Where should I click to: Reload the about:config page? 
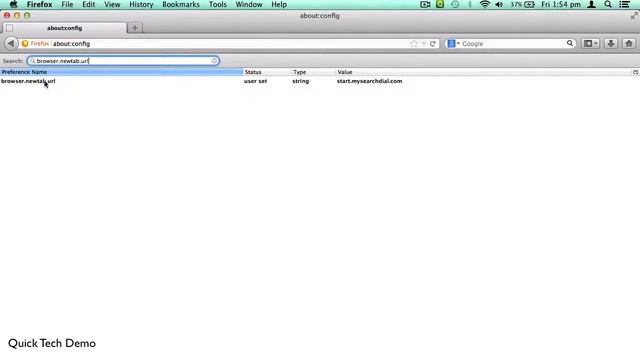pyautogui.click(x=433, y=44)
